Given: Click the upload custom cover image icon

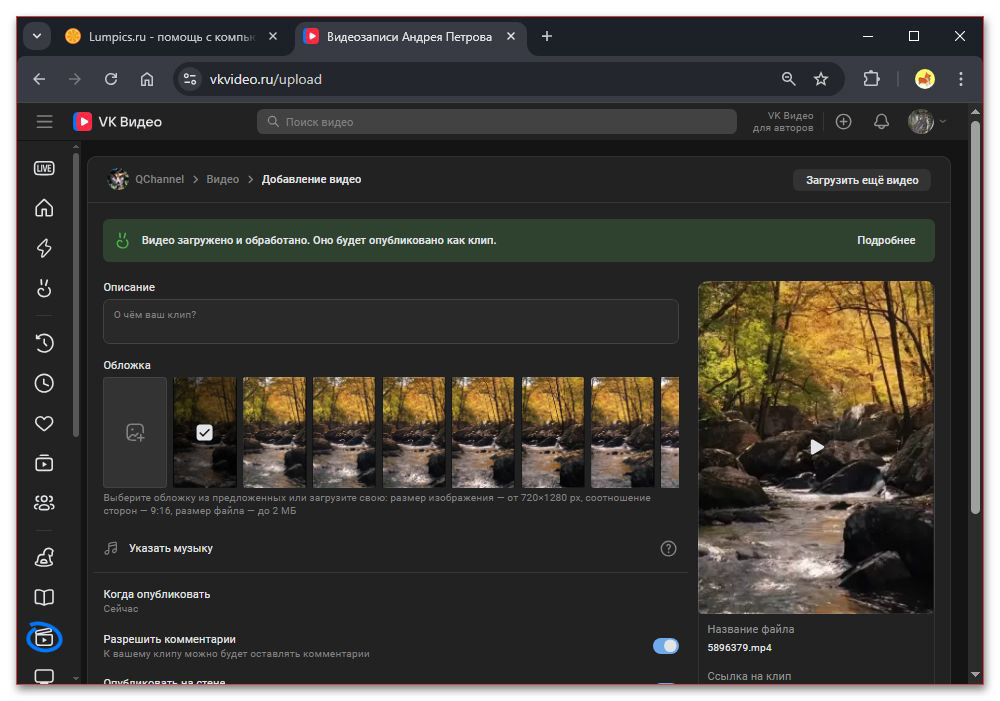Looking at the screenshot, I should click(x=135, y=432).
